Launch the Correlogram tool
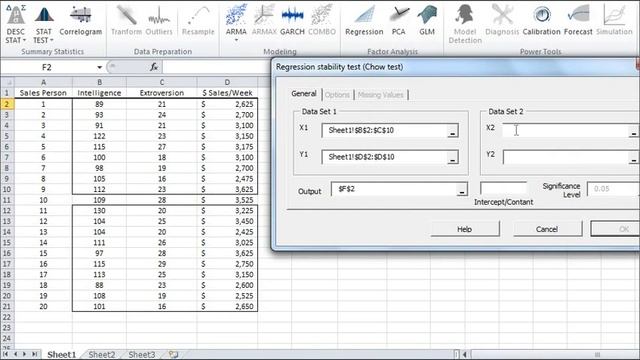Viewport: 640px width, 360px height. (80, 20)
